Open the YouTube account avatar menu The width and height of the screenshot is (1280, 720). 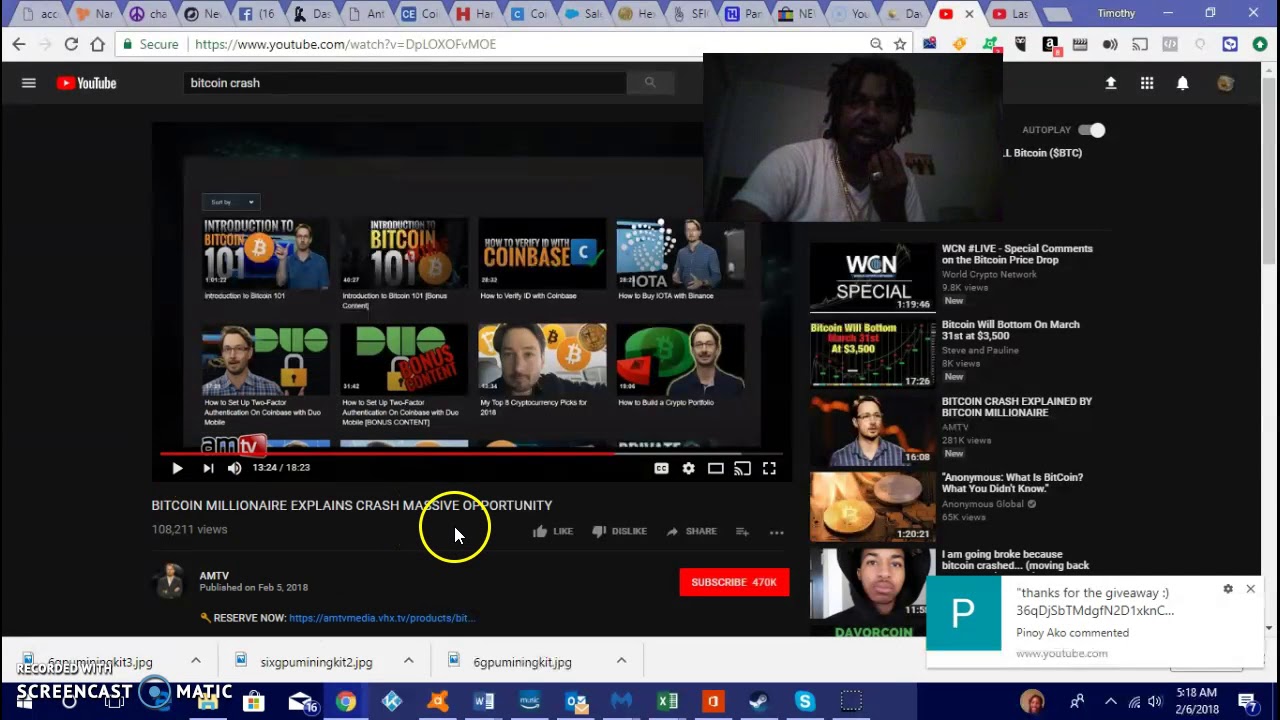point(1225,84)
